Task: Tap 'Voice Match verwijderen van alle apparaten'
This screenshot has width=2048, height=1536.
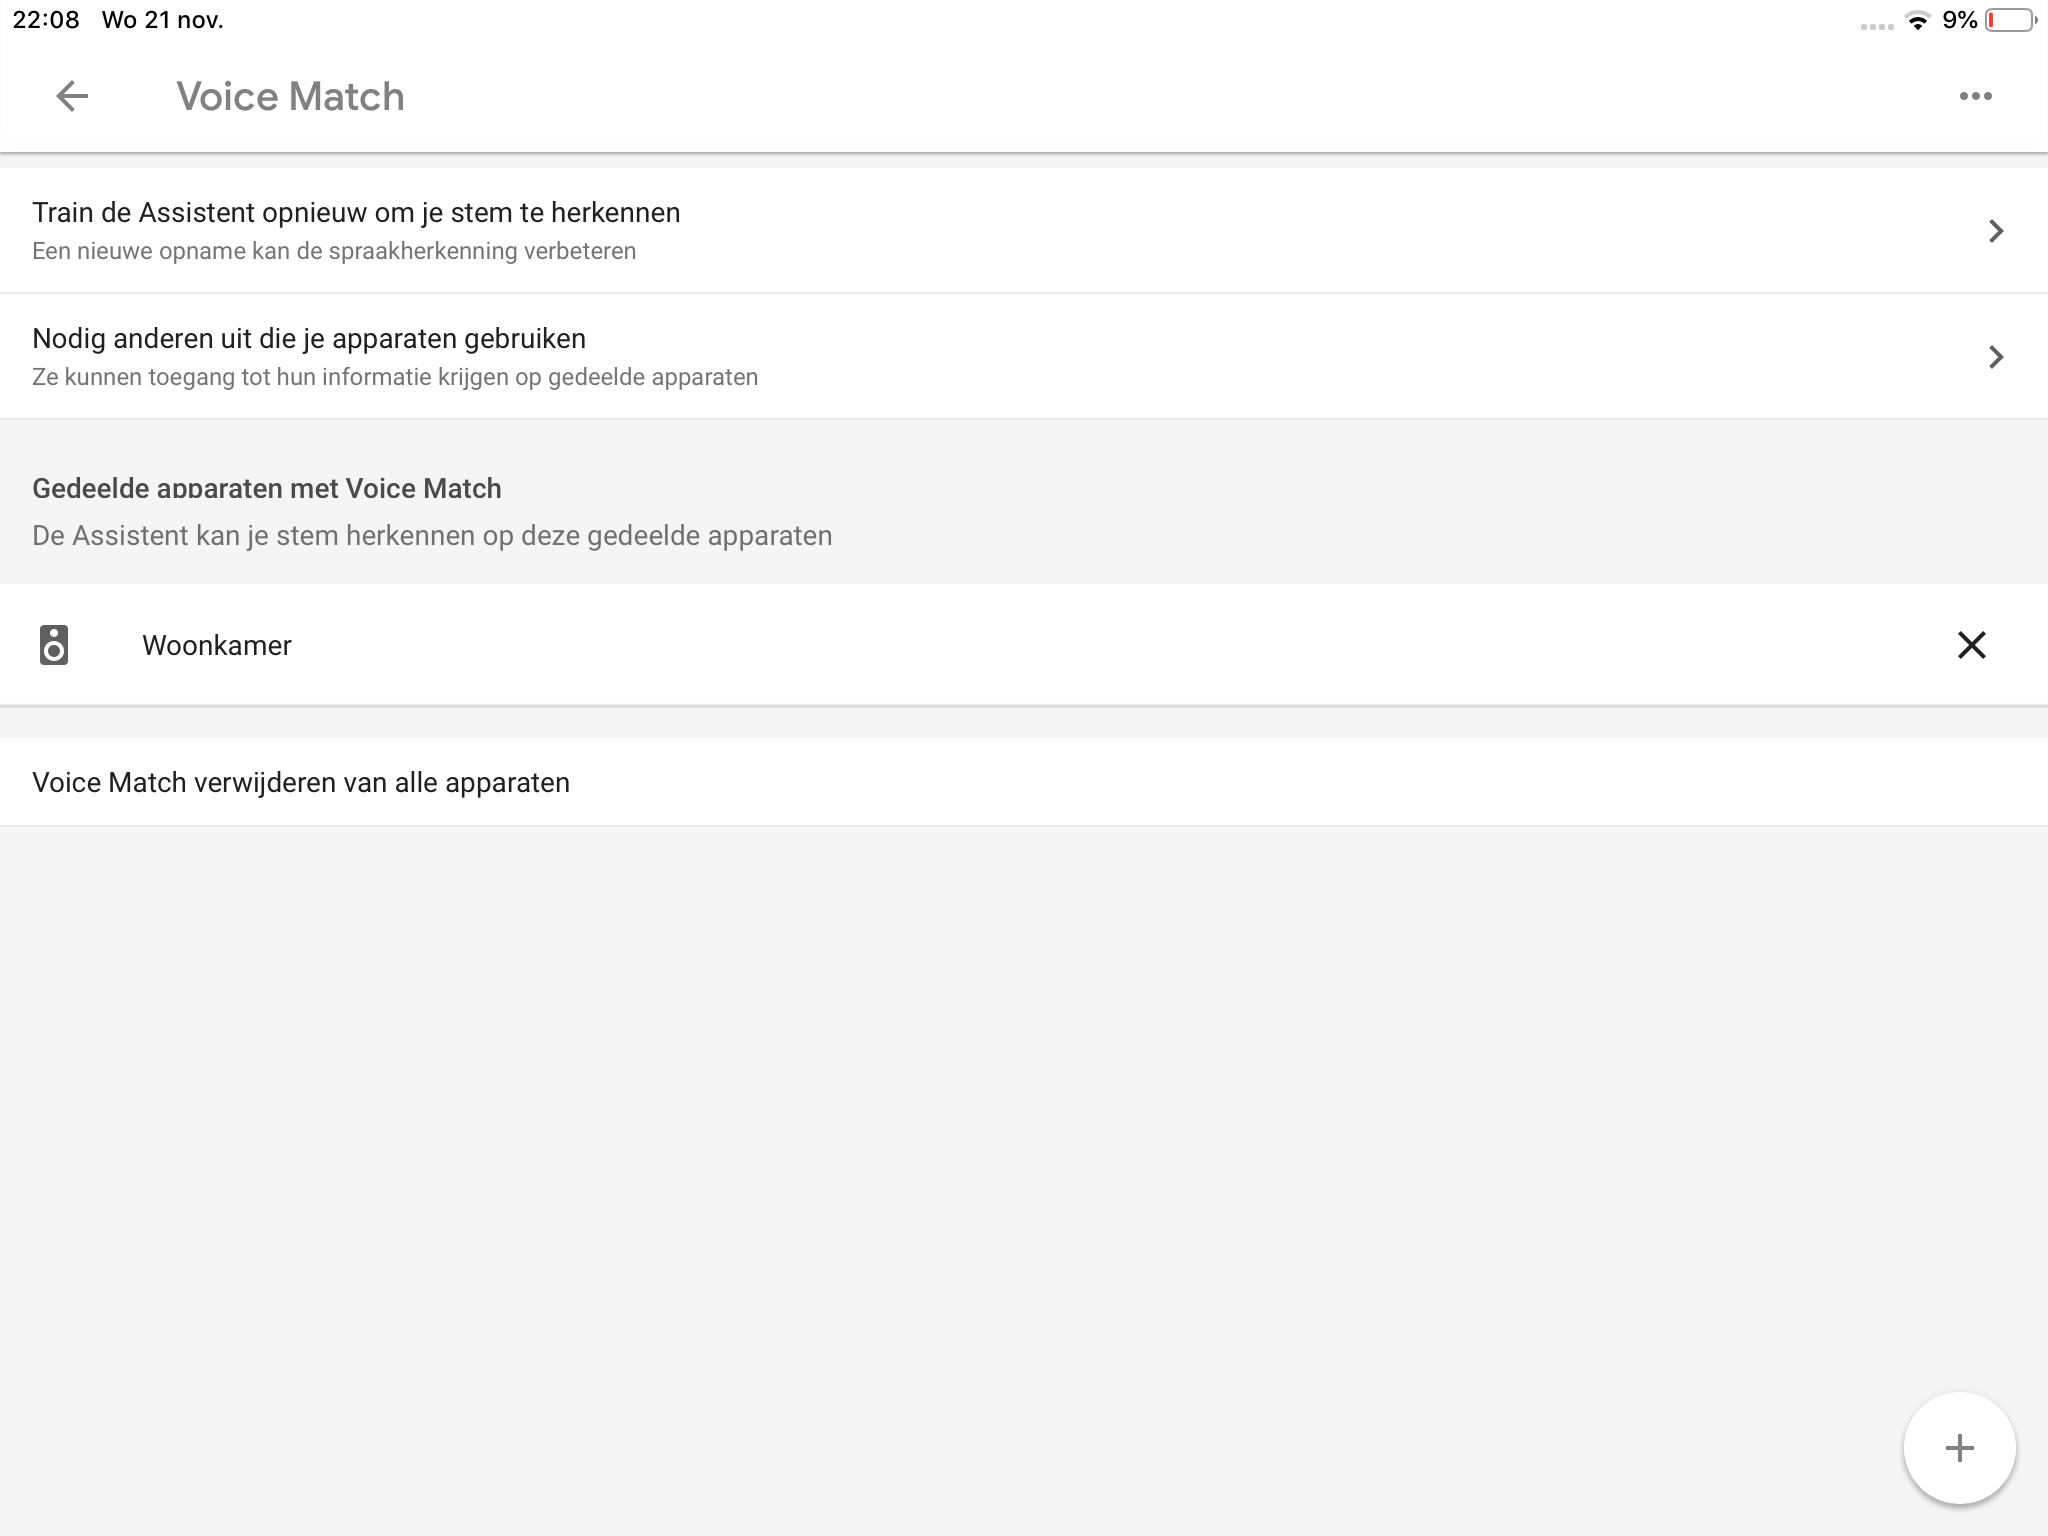Action: [x=301, y=782]
